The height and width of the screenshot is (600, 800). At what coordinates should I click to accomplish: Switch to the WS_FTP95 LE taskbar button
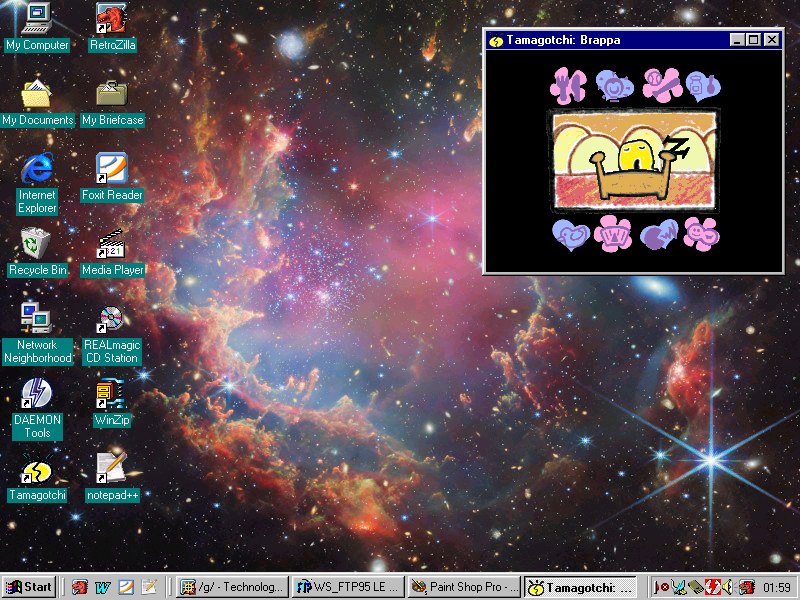[x=348, y=587]
